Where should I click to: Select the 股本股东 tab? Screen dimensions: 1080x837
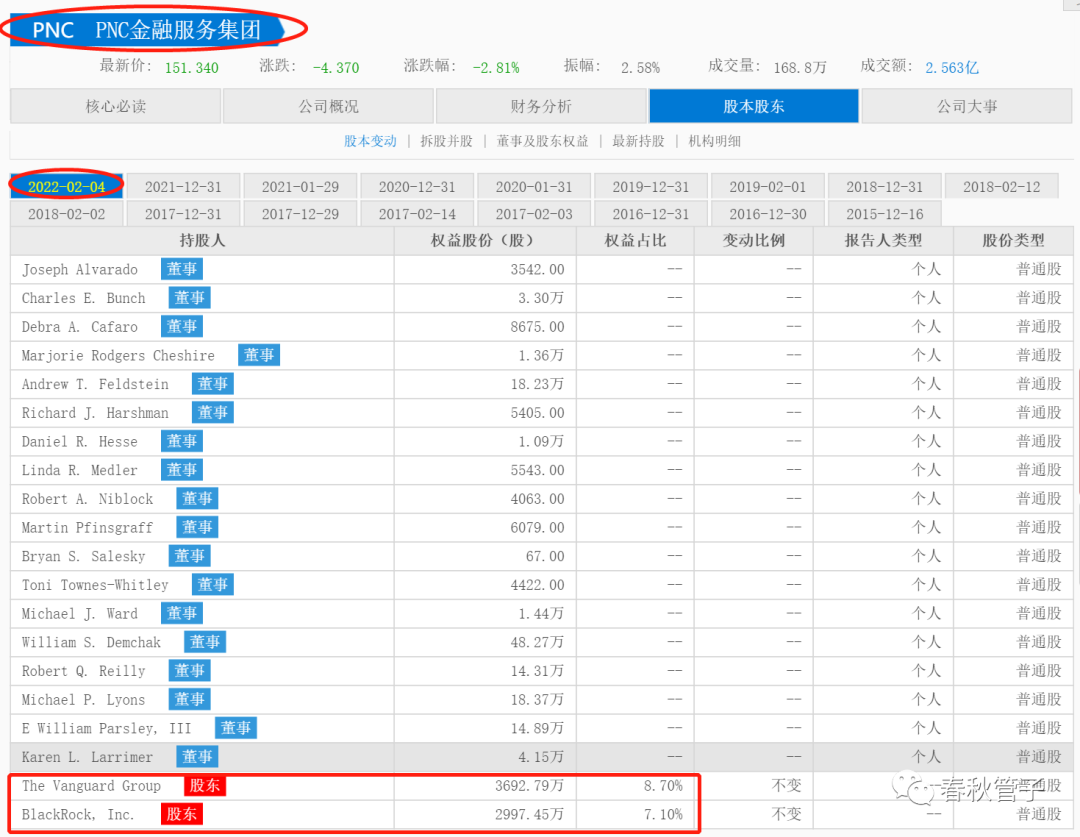754,106
